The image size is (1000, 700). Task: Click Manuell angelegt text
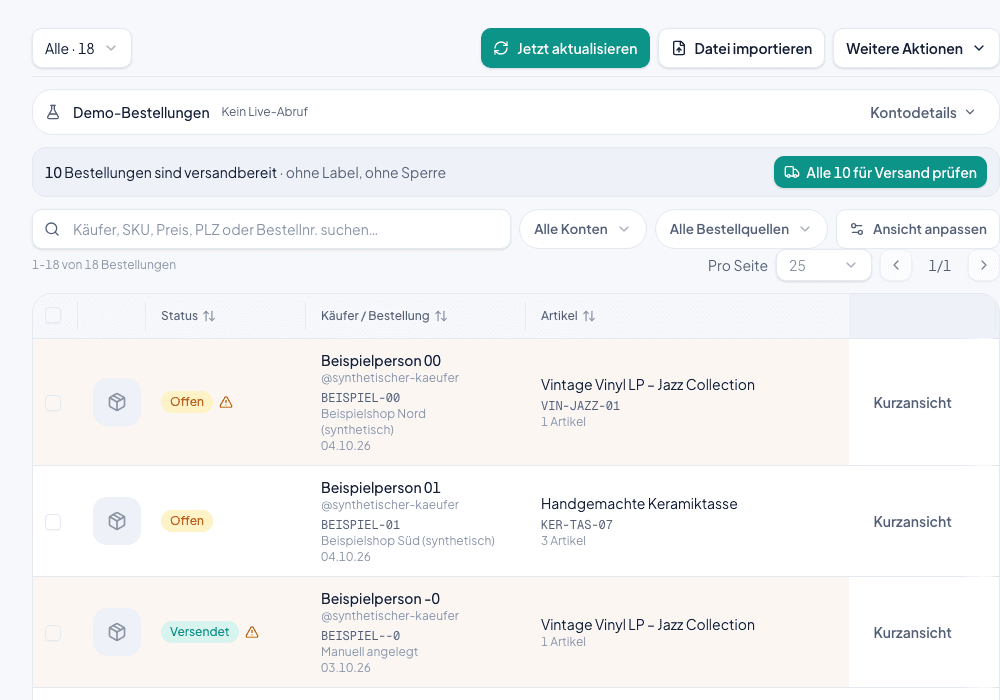click(369, 652)
